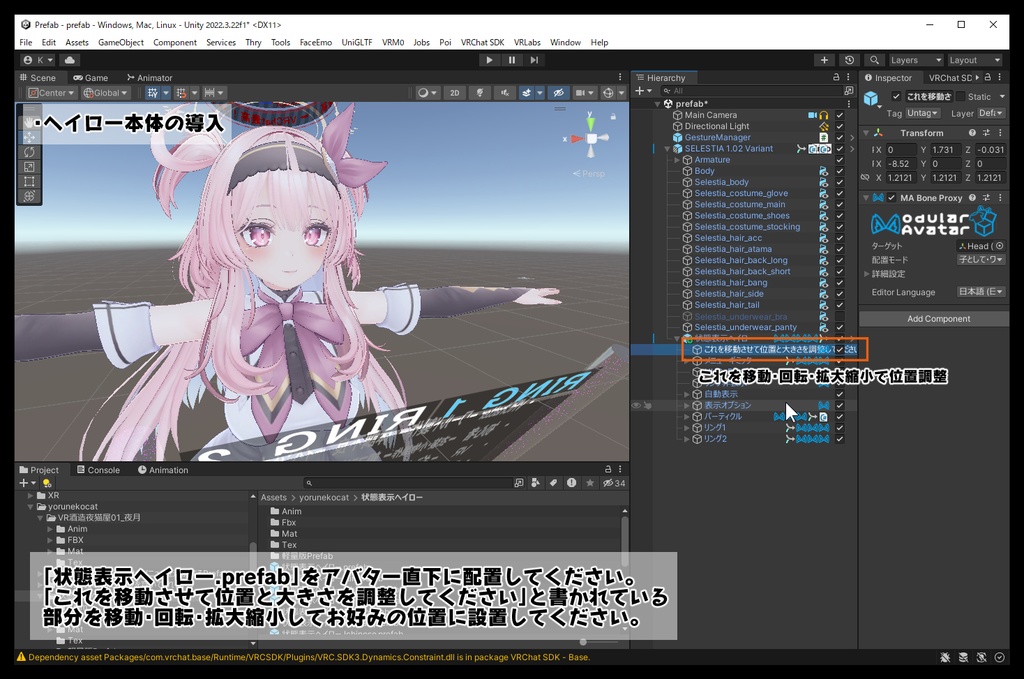Lock the Hierarchy panel padlock

click(x=836, y=77)
